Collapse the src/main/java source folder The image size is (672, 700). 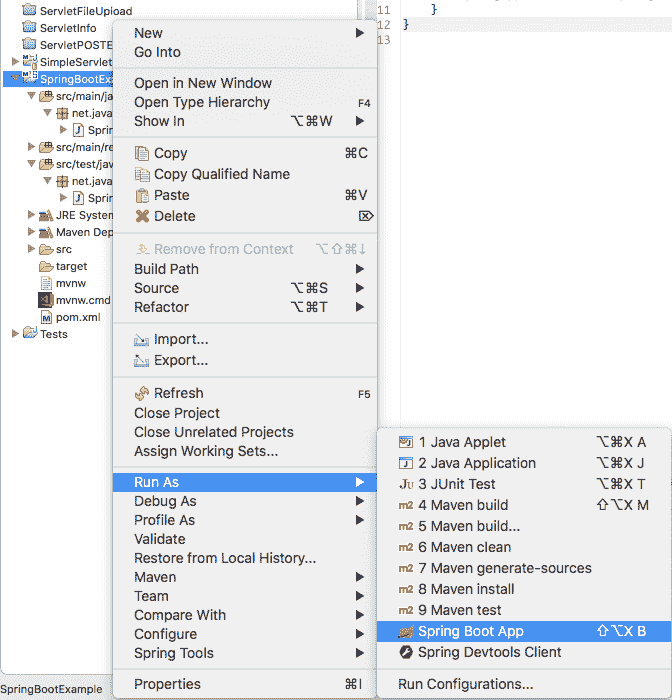[x=31, y=96]
